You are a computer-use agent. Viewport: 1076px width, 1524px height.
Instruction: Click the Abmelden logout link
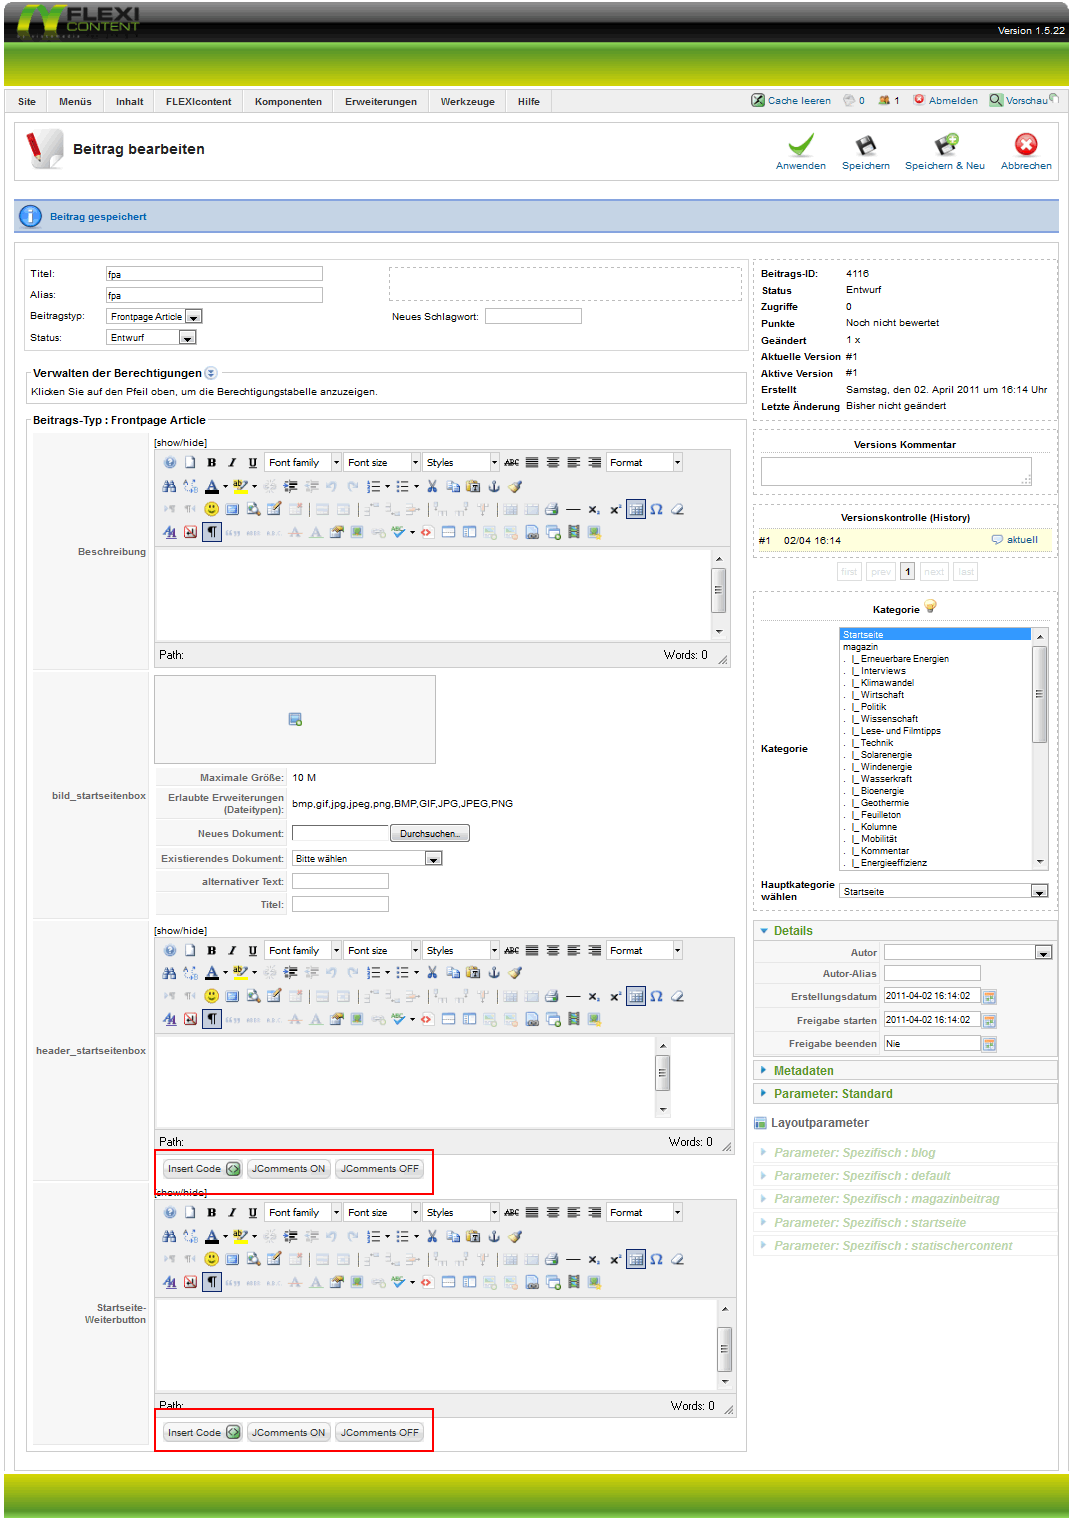[945, 101]
